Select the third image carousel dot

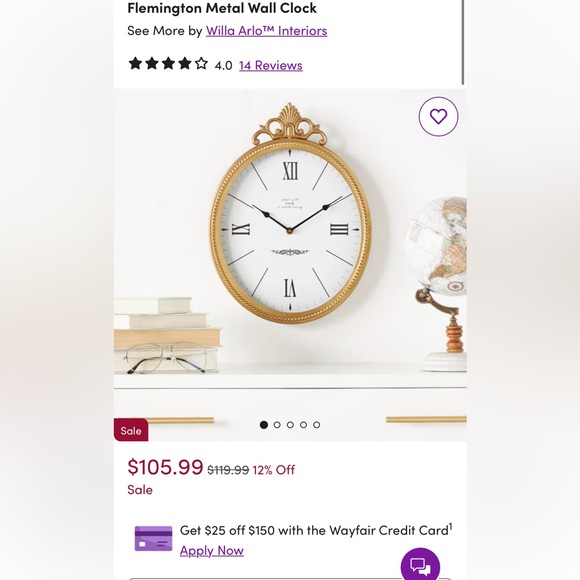tap(290, 425)
